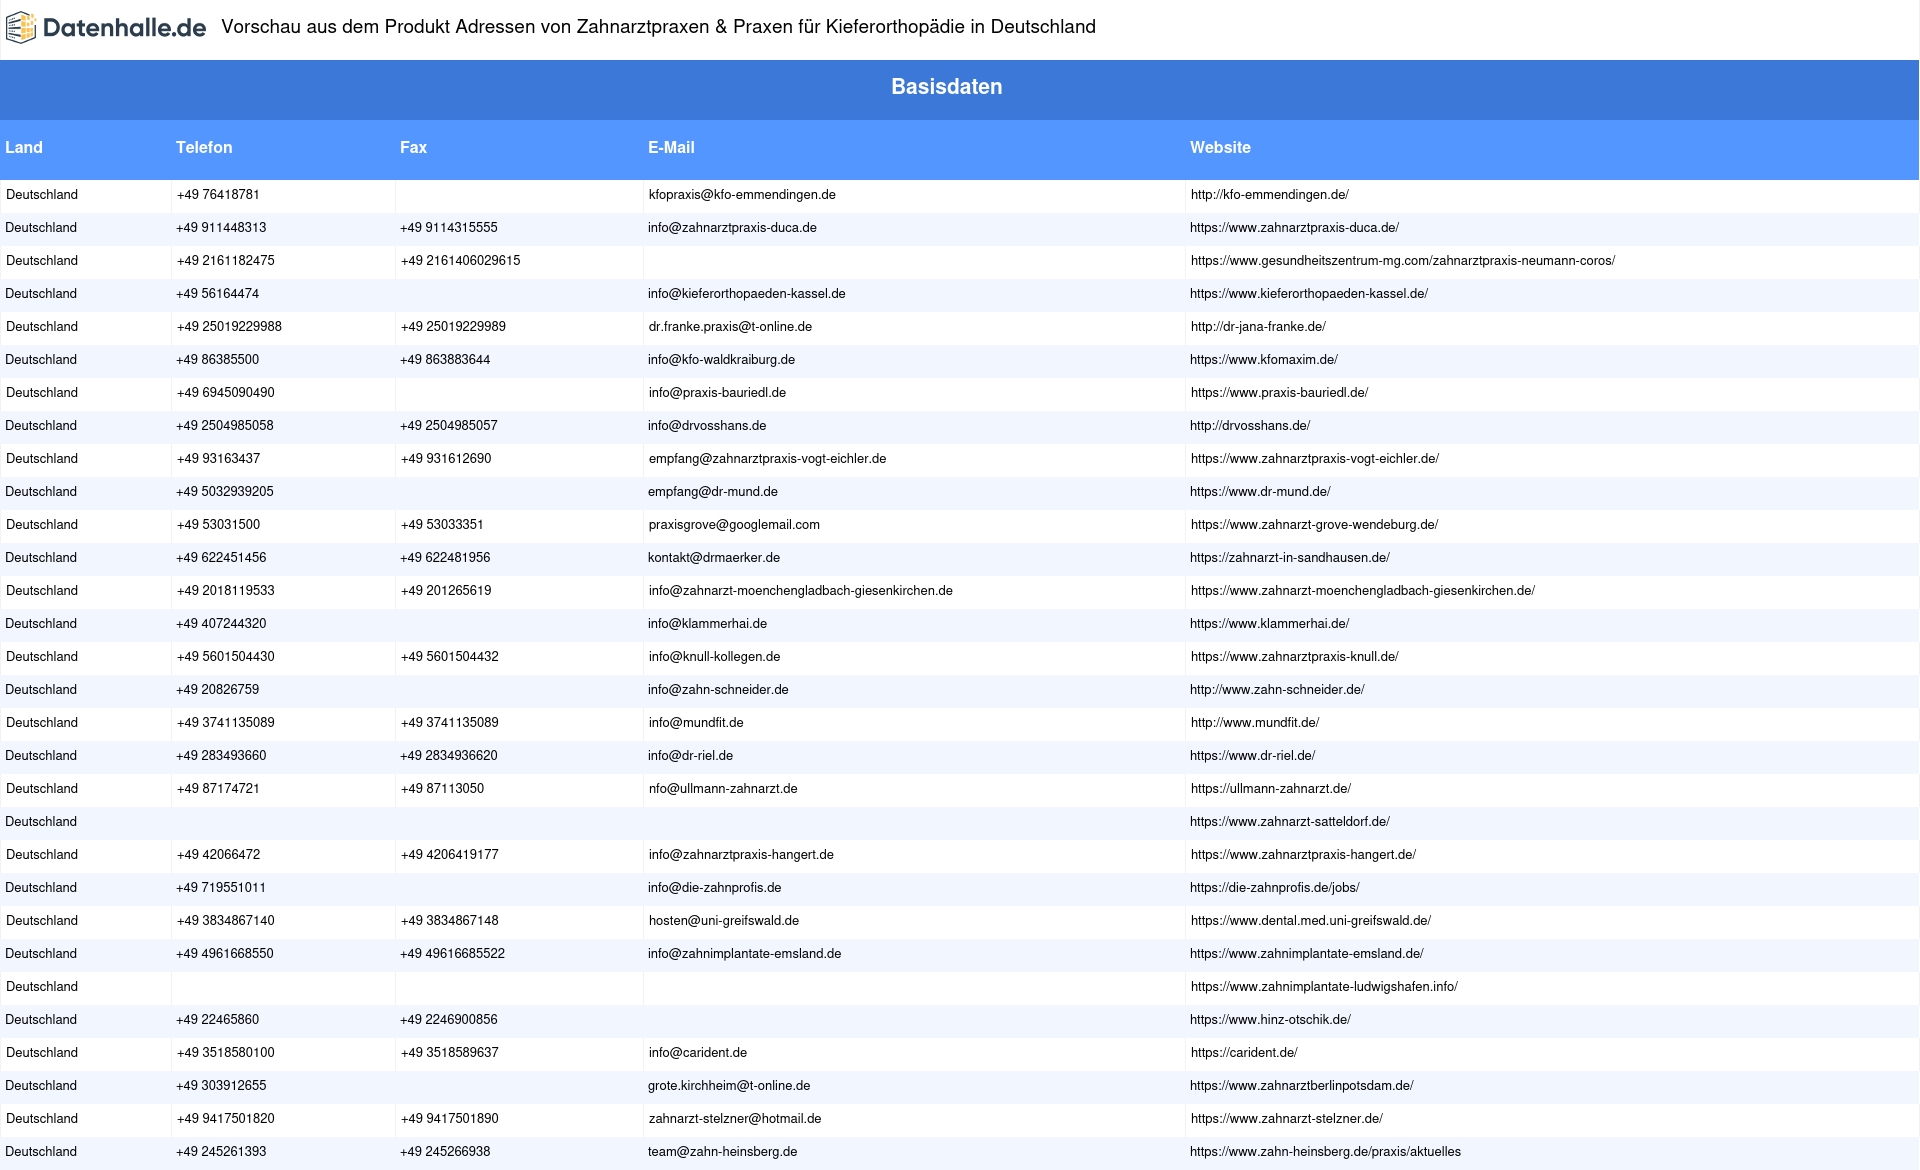Select phone number +49 911448313
Viewport: 1920px width, 1170px height.
coord(221,228)
